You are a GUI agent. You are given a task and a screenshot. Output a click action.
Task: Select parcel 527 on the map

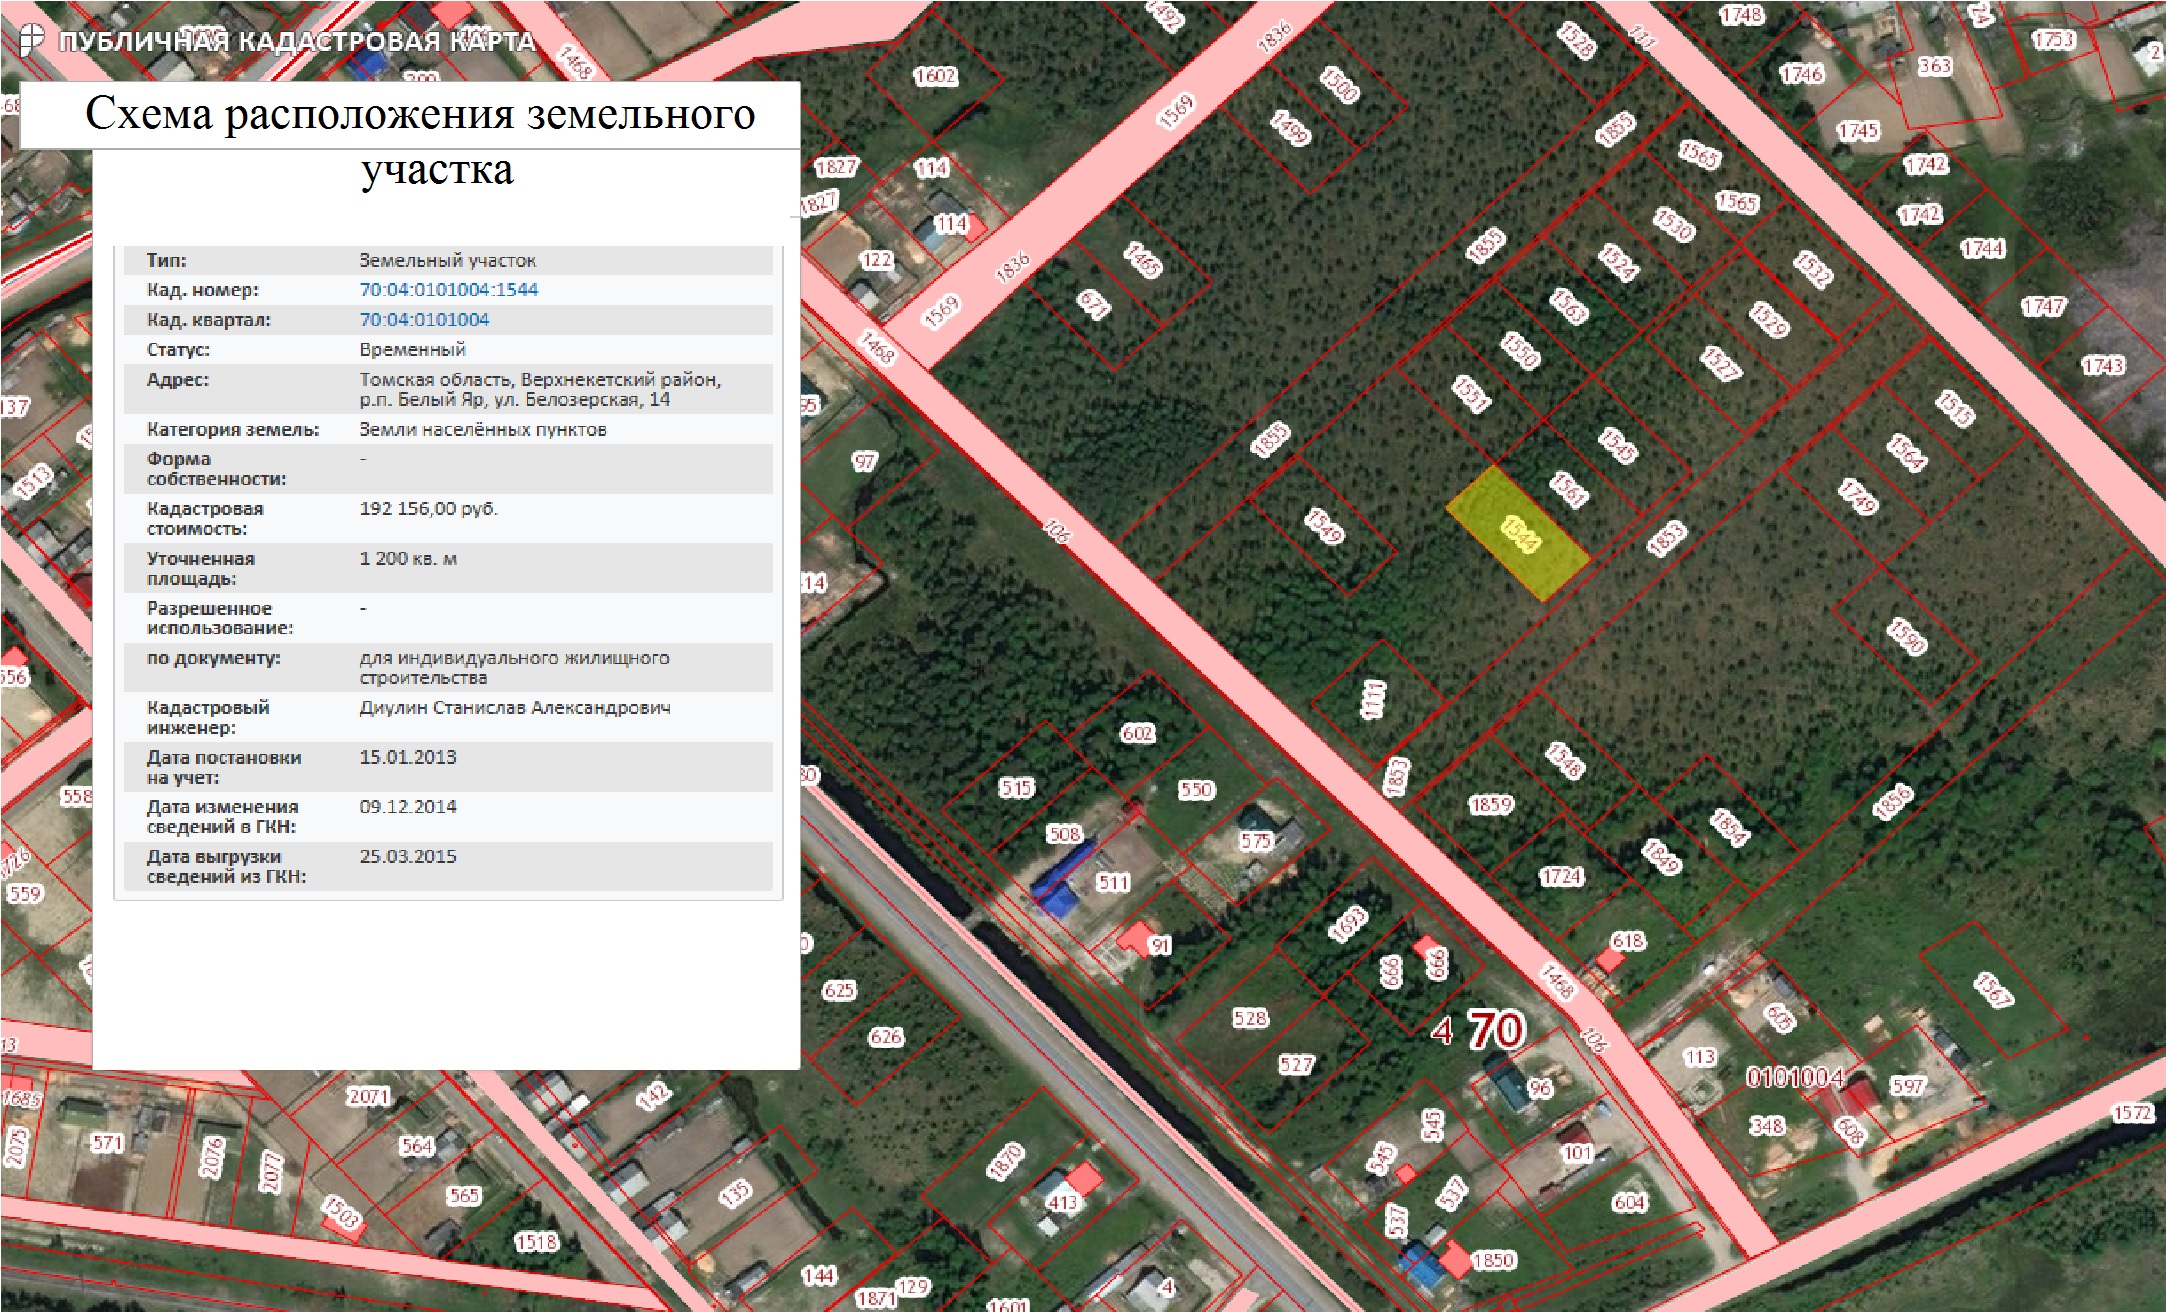pyautogui.click(x=1296, y=1065)
